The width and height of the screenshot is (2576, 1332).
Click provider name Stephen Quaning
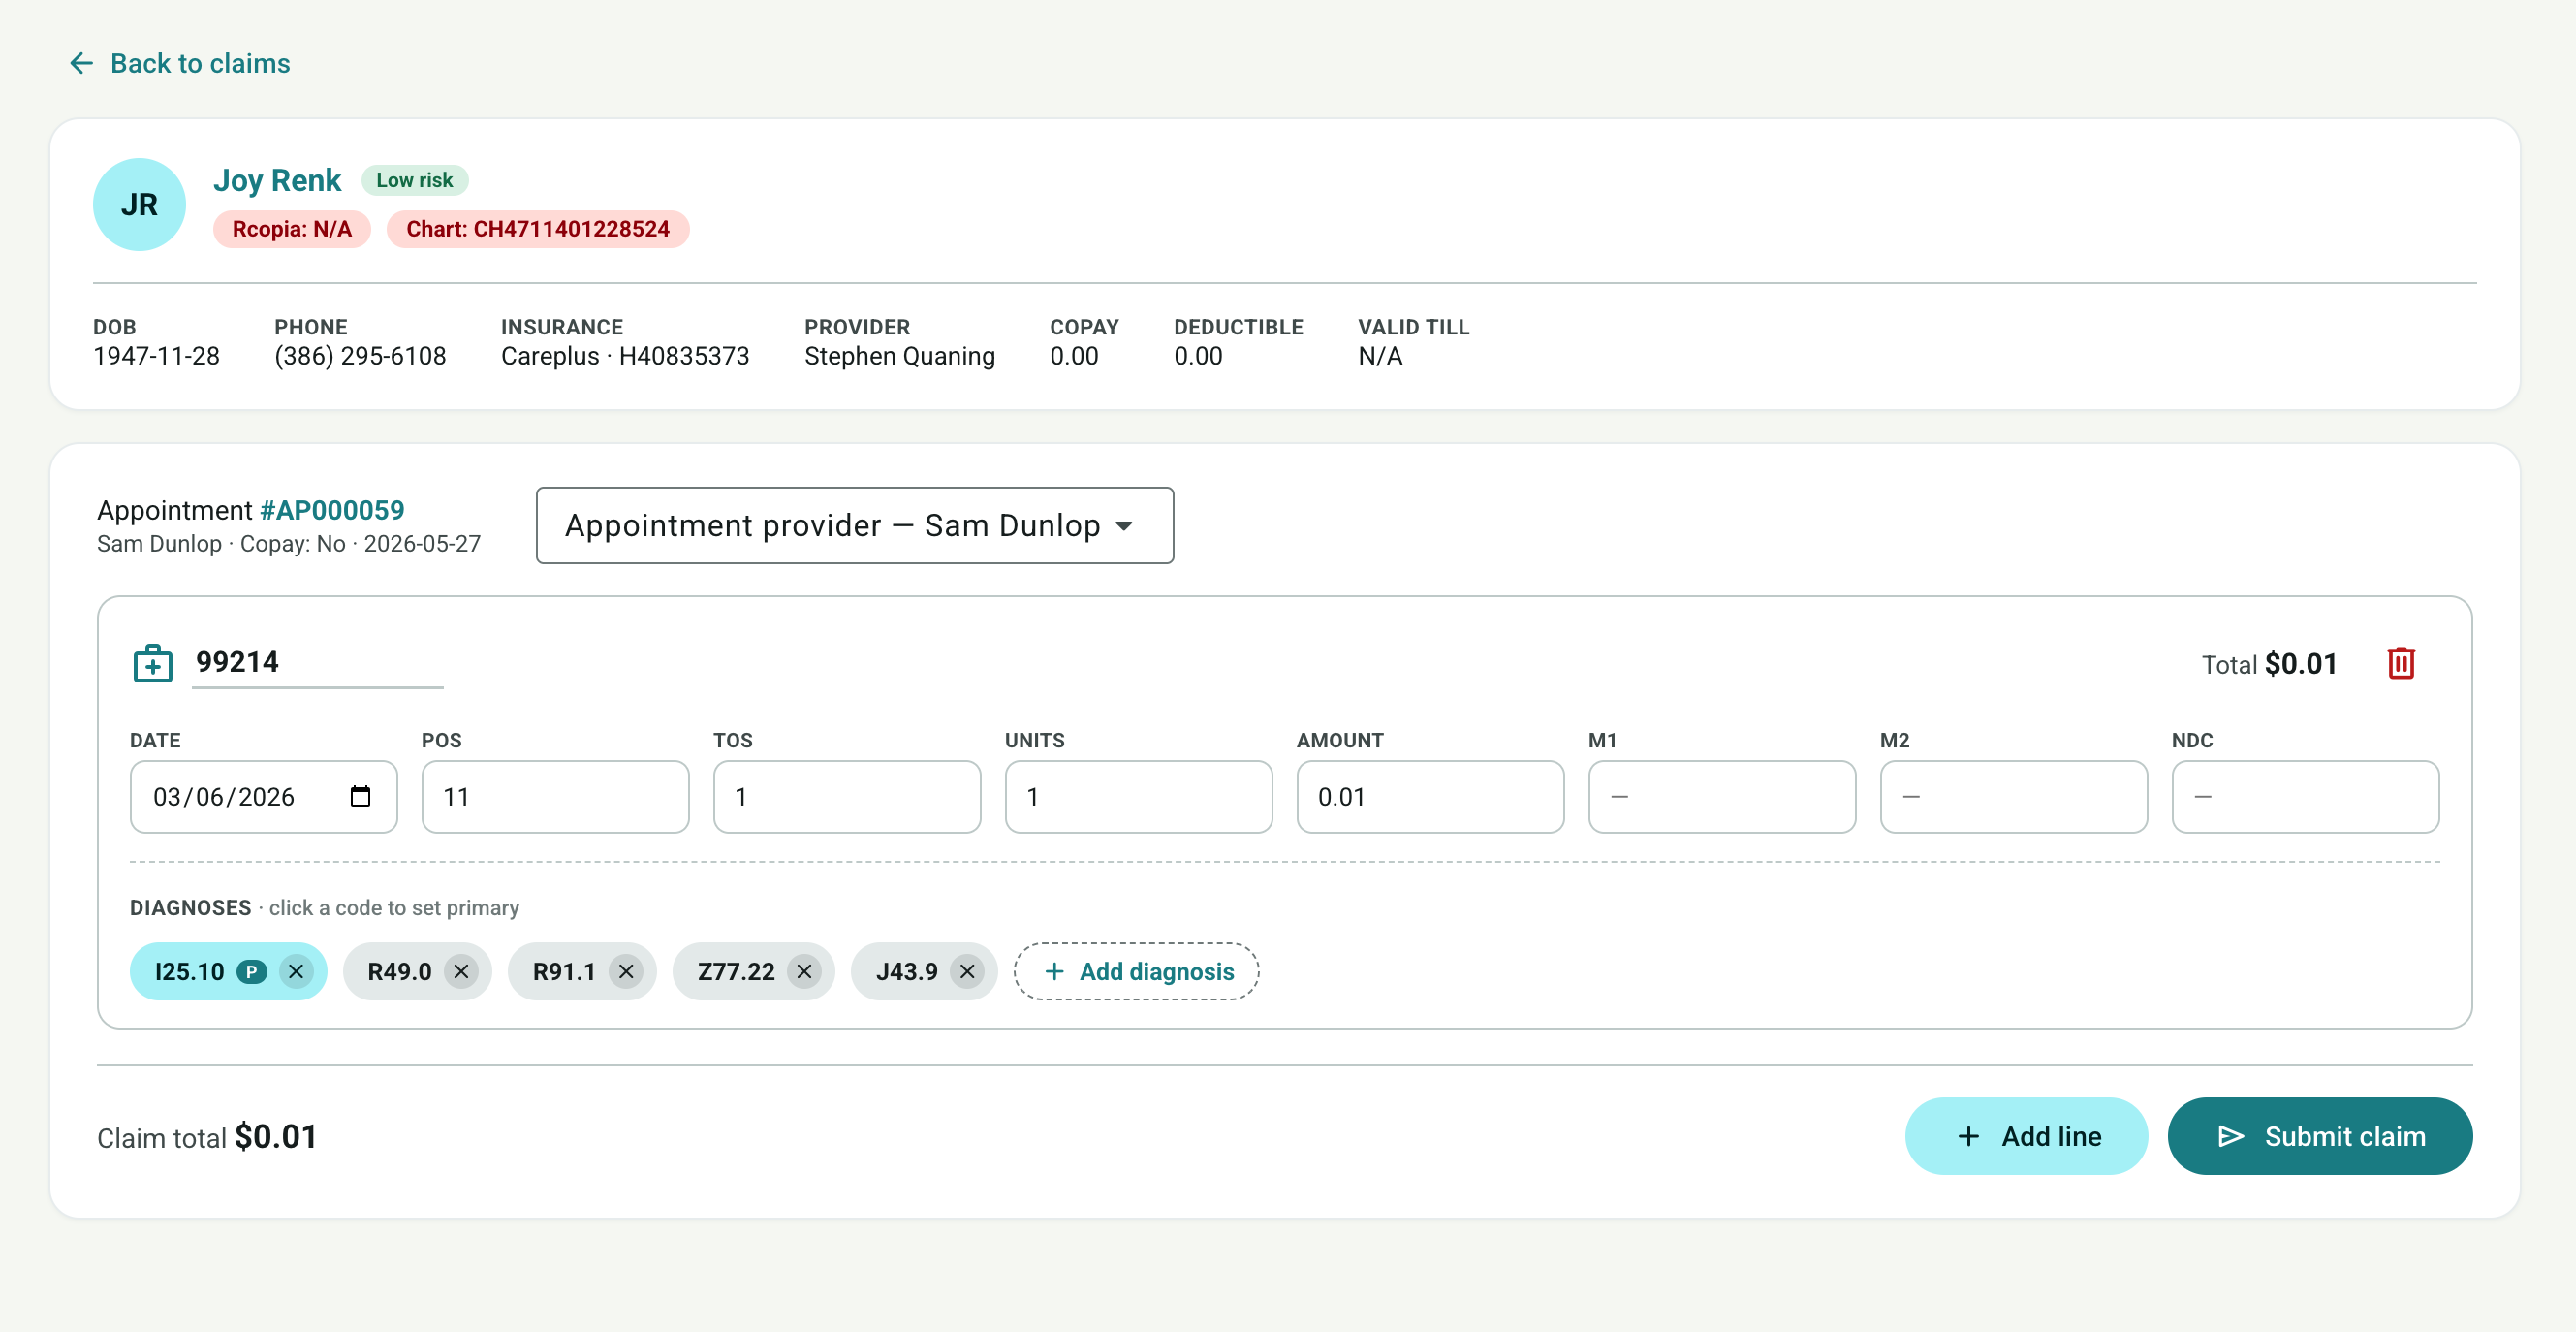(899, 356)
